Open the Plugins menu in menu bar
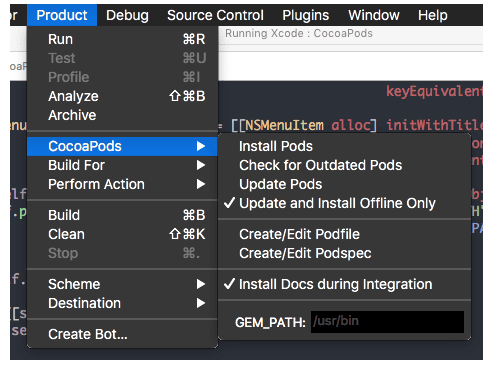This screenshot has width=491, height=366. coord(306,15)
